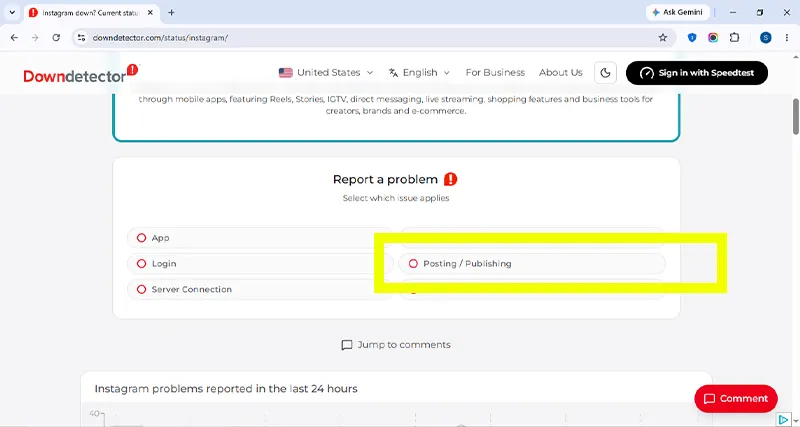The image size is (800, 427).
Task: Click 'Instagram problems reported in the last 24 hours' text
Action: [226, 389]
